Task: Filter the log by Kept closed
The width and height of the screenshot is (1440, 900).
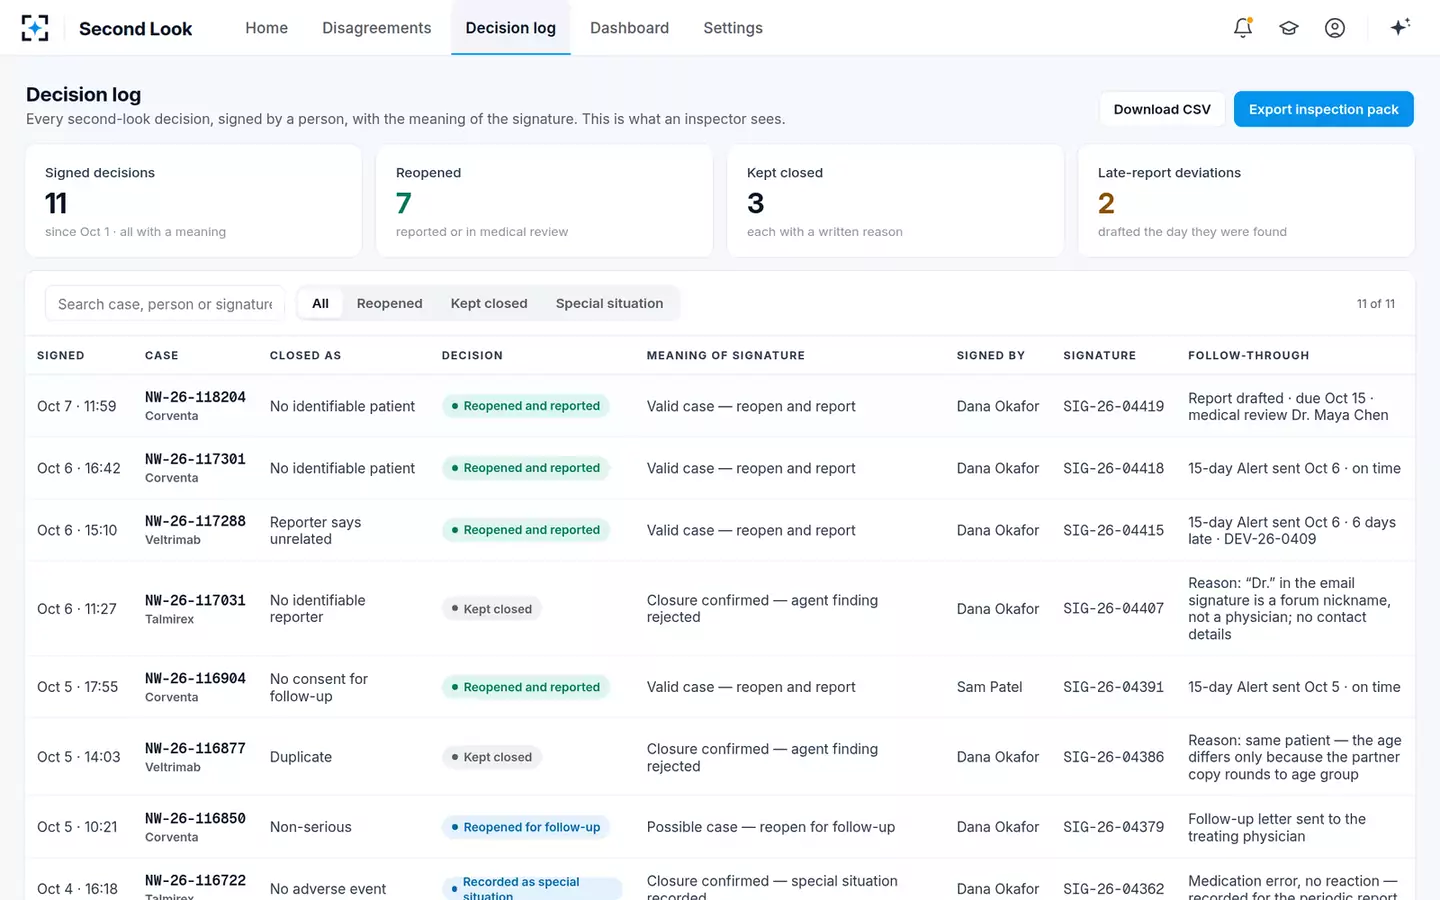Action: coord(489,303)
